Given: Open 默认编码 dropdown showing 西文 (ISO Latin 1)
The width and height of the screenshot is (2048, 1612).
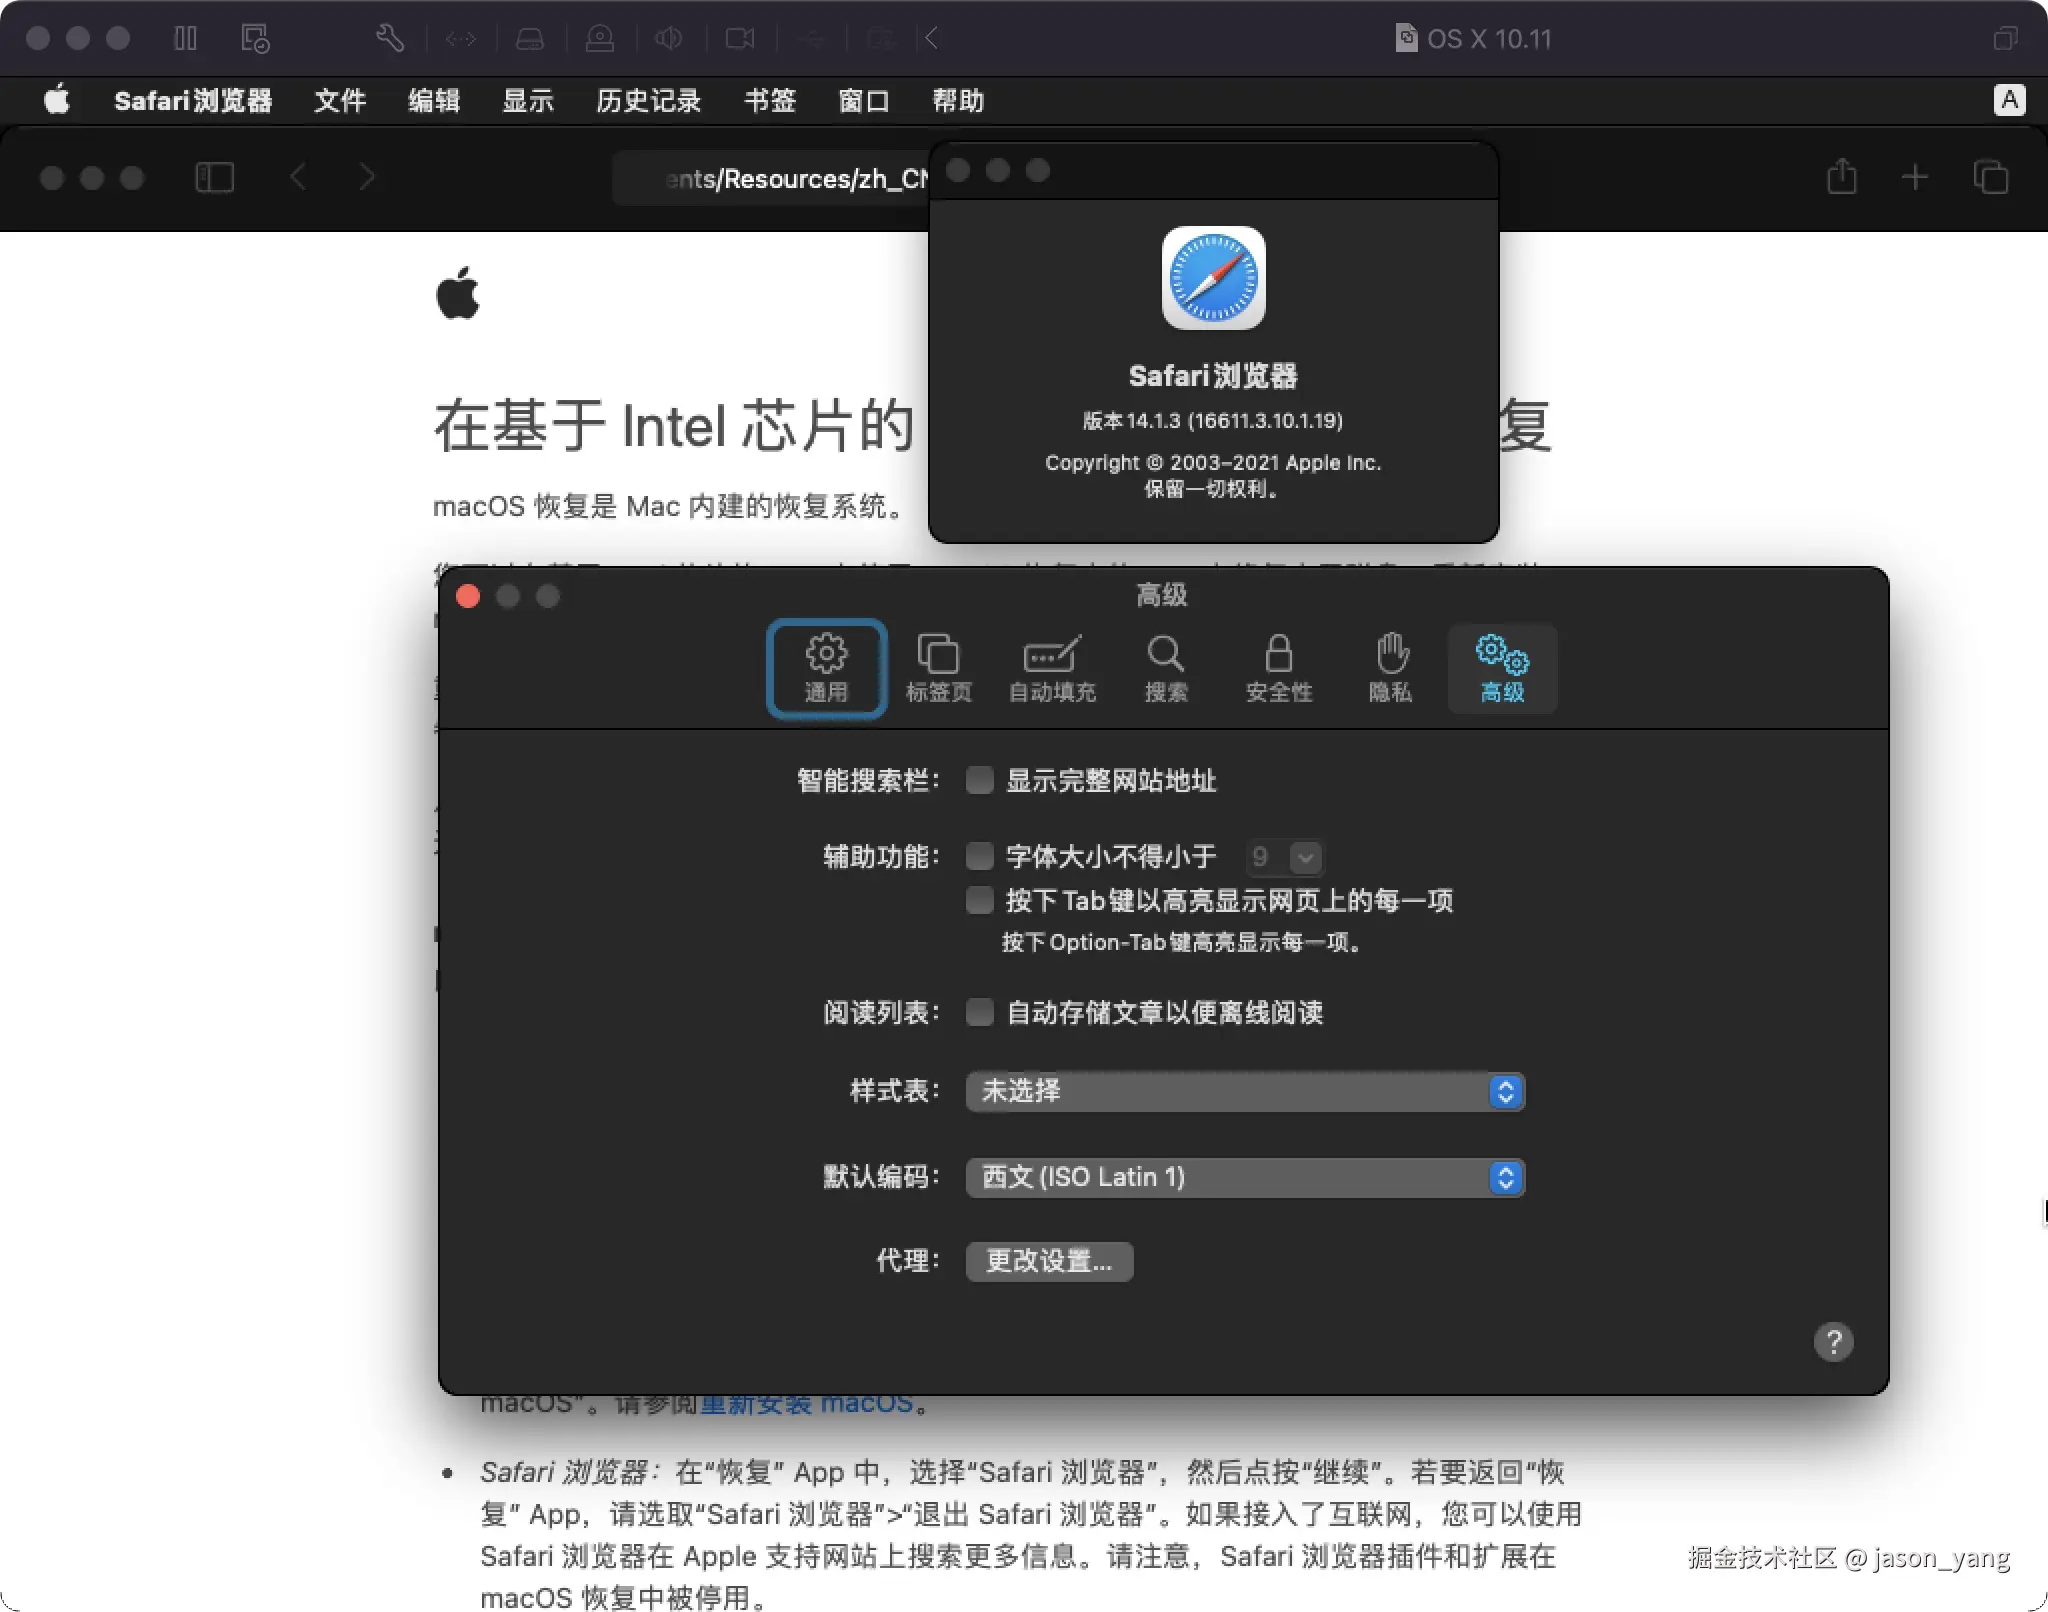Looking at the screenshot, I should 1244,1177.
